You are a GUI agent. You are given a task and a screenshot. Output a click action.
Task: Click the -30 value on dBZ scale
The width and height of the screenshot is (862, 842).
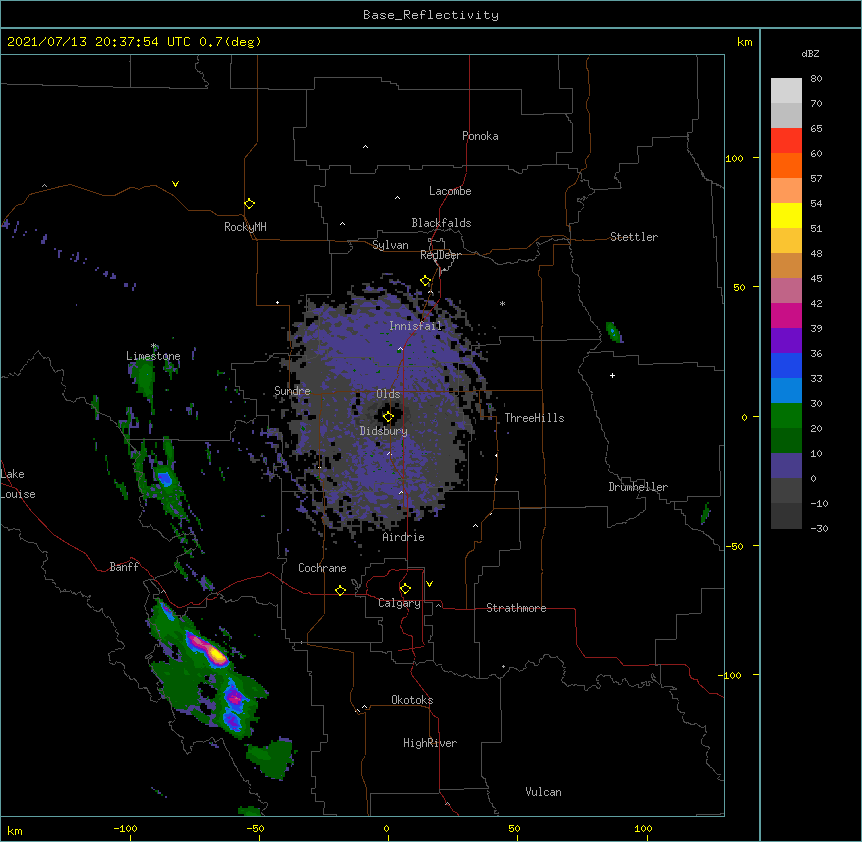pos(819,528)
